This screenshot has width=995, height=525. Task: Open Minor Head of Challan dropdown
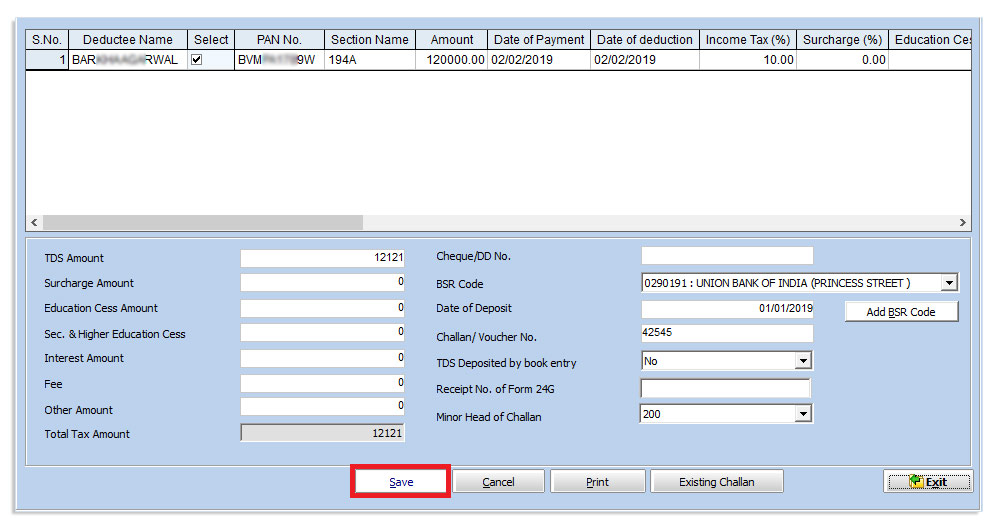(803, 414)
